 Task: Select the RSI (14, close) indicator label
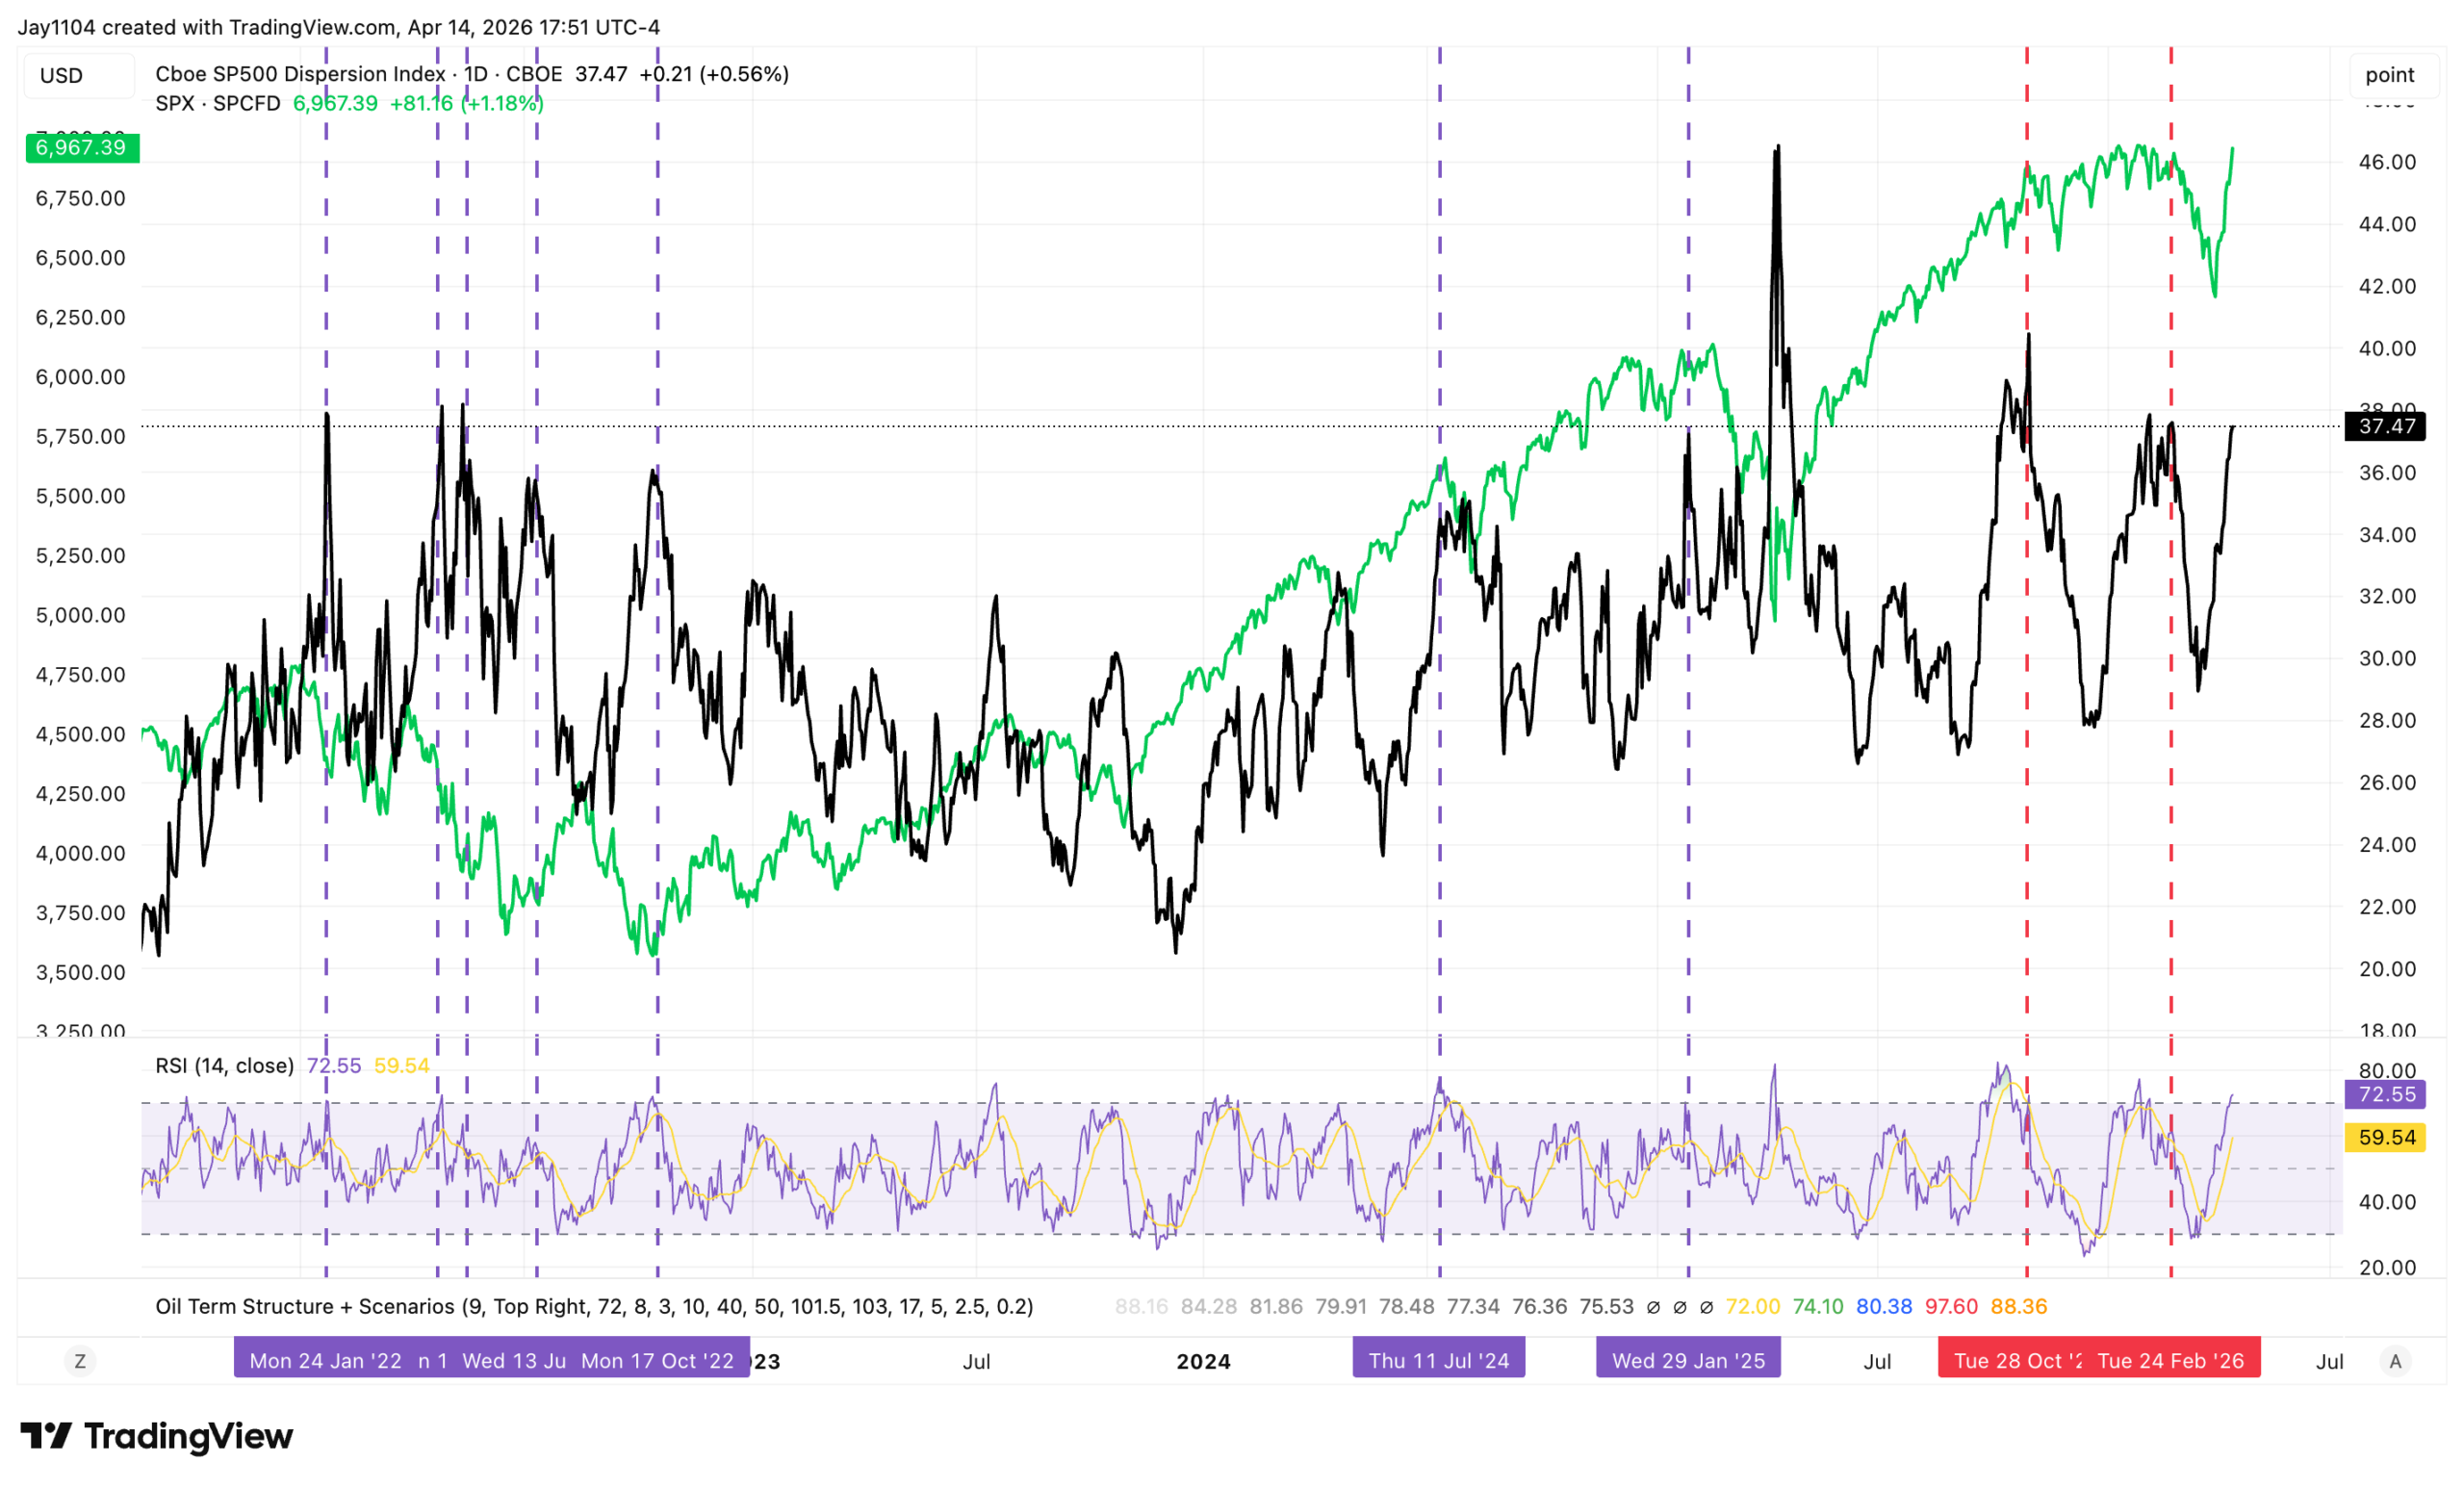(224, 1065)
